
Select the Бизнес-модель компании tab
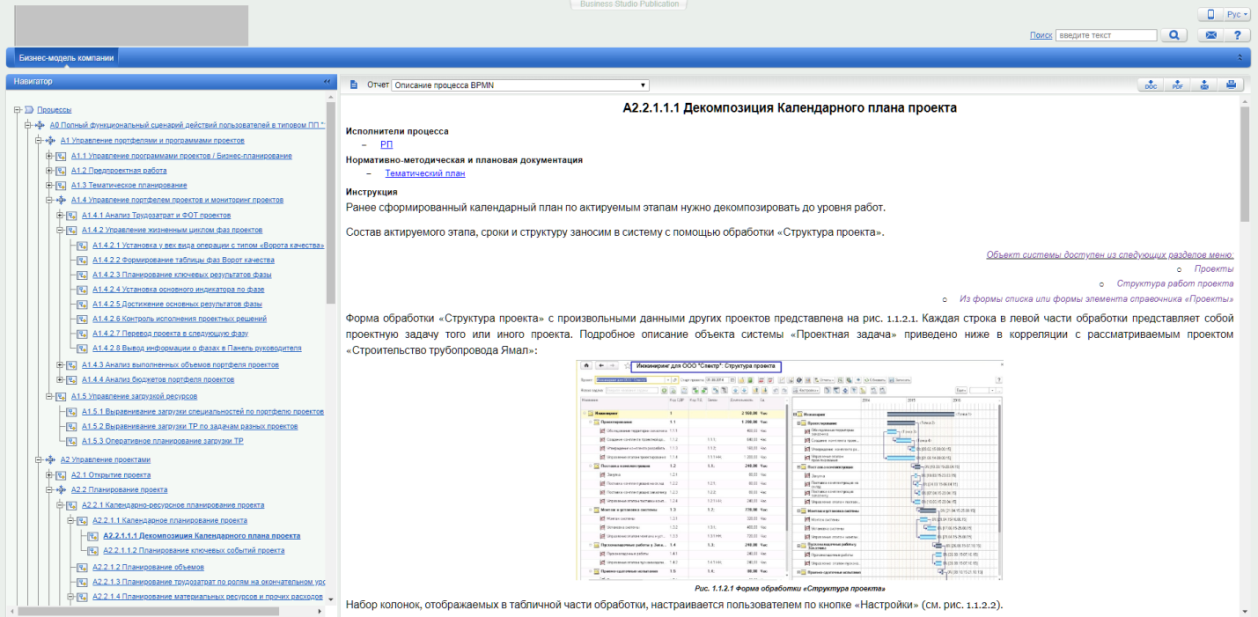click(x=66, y=57)
